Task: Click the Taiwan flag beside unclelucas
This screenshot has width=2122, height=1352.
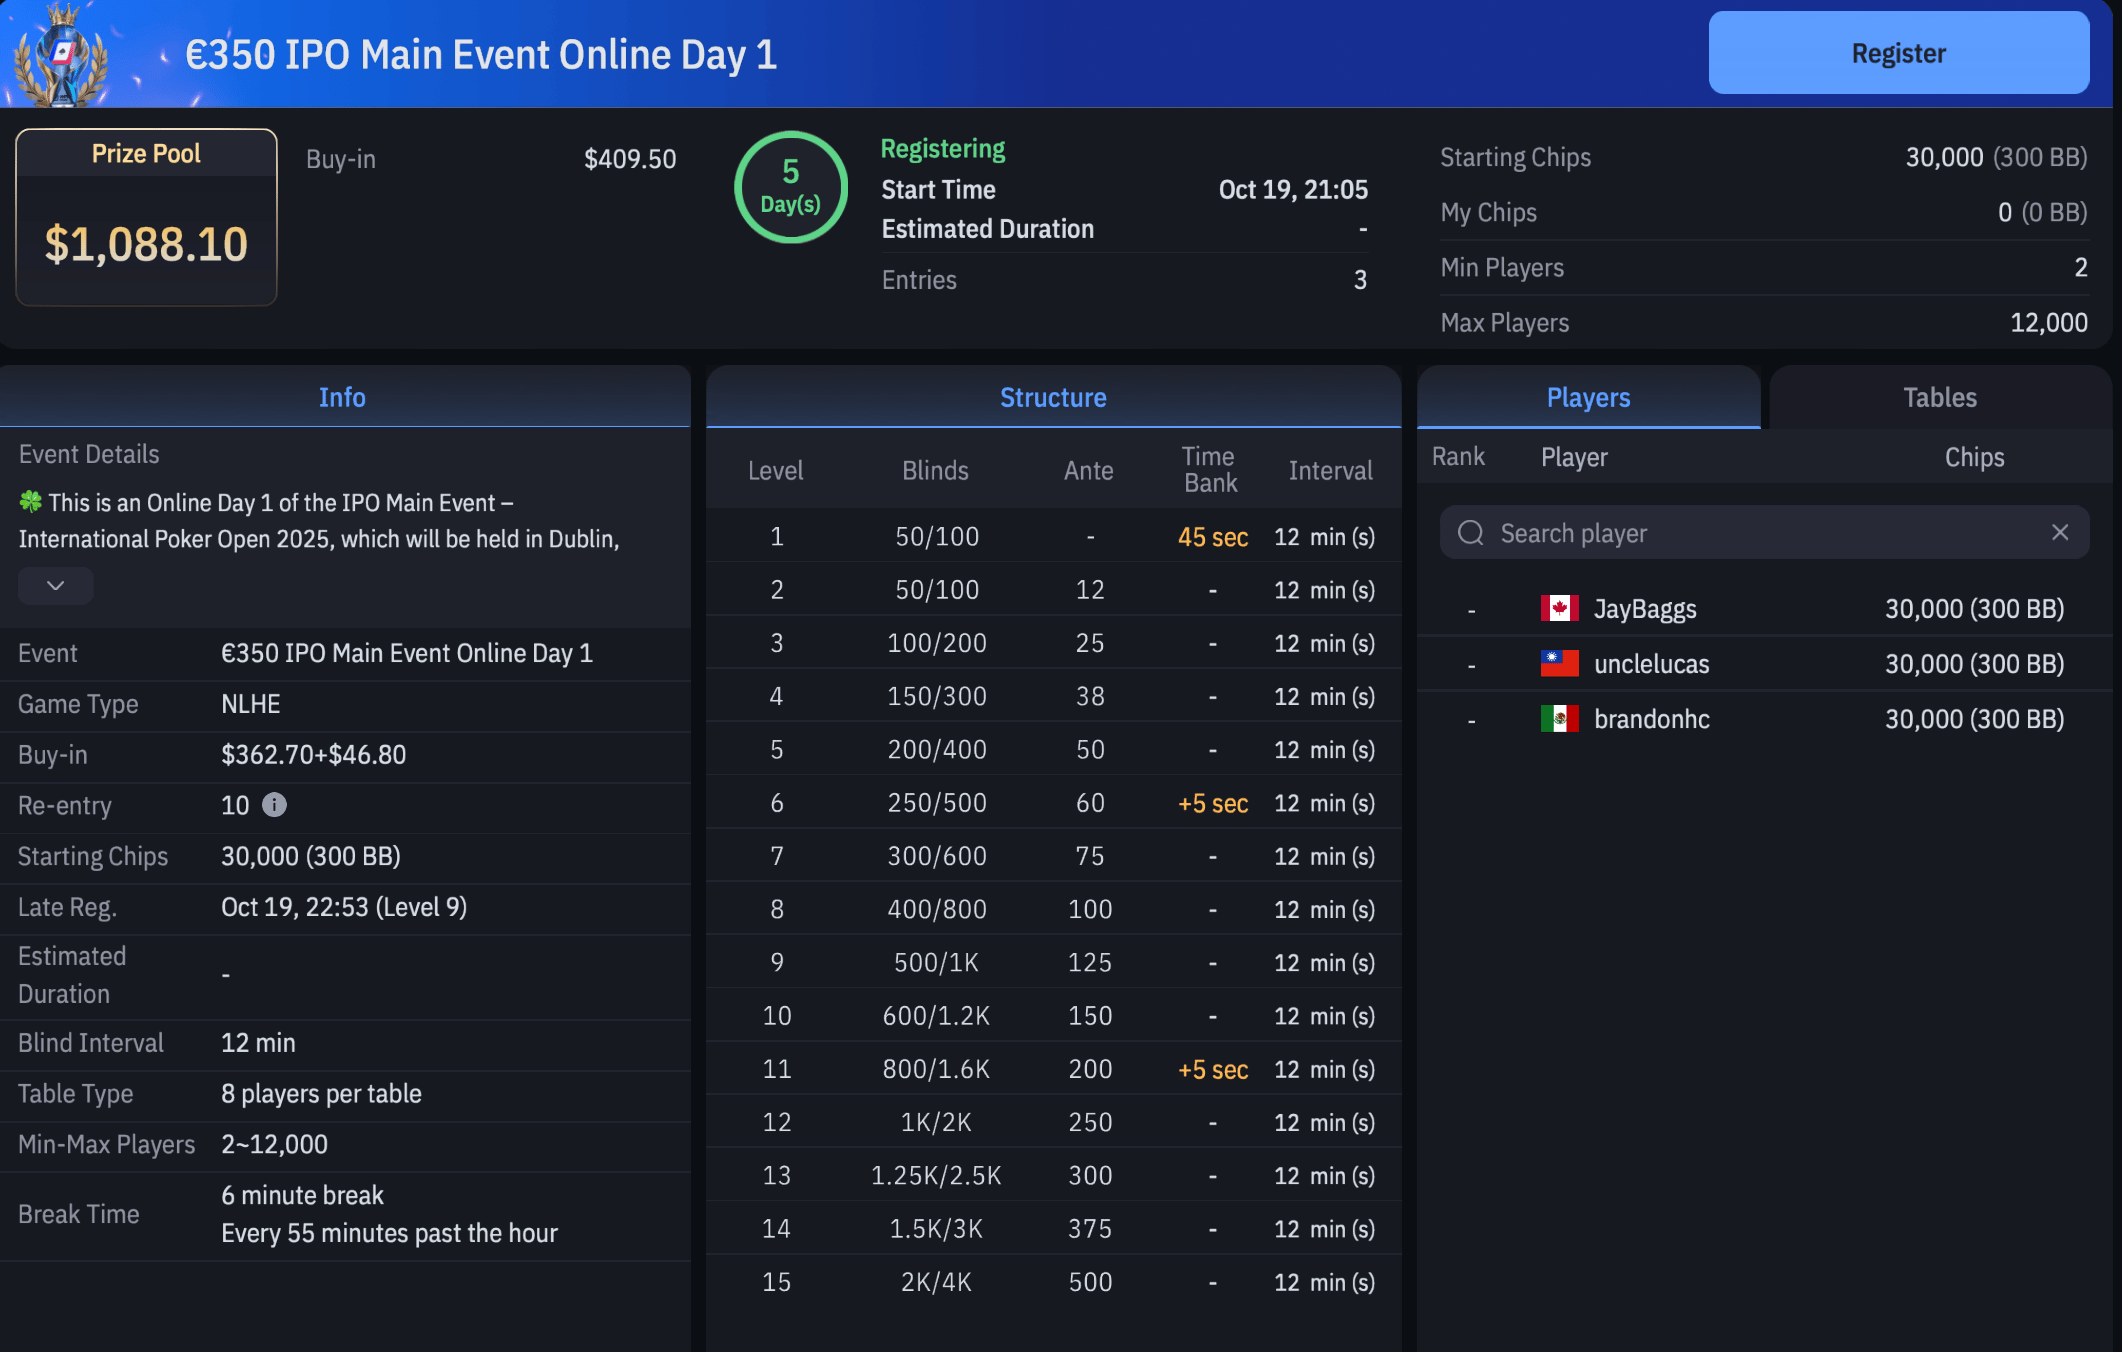Action: (x=1559, y=663)
